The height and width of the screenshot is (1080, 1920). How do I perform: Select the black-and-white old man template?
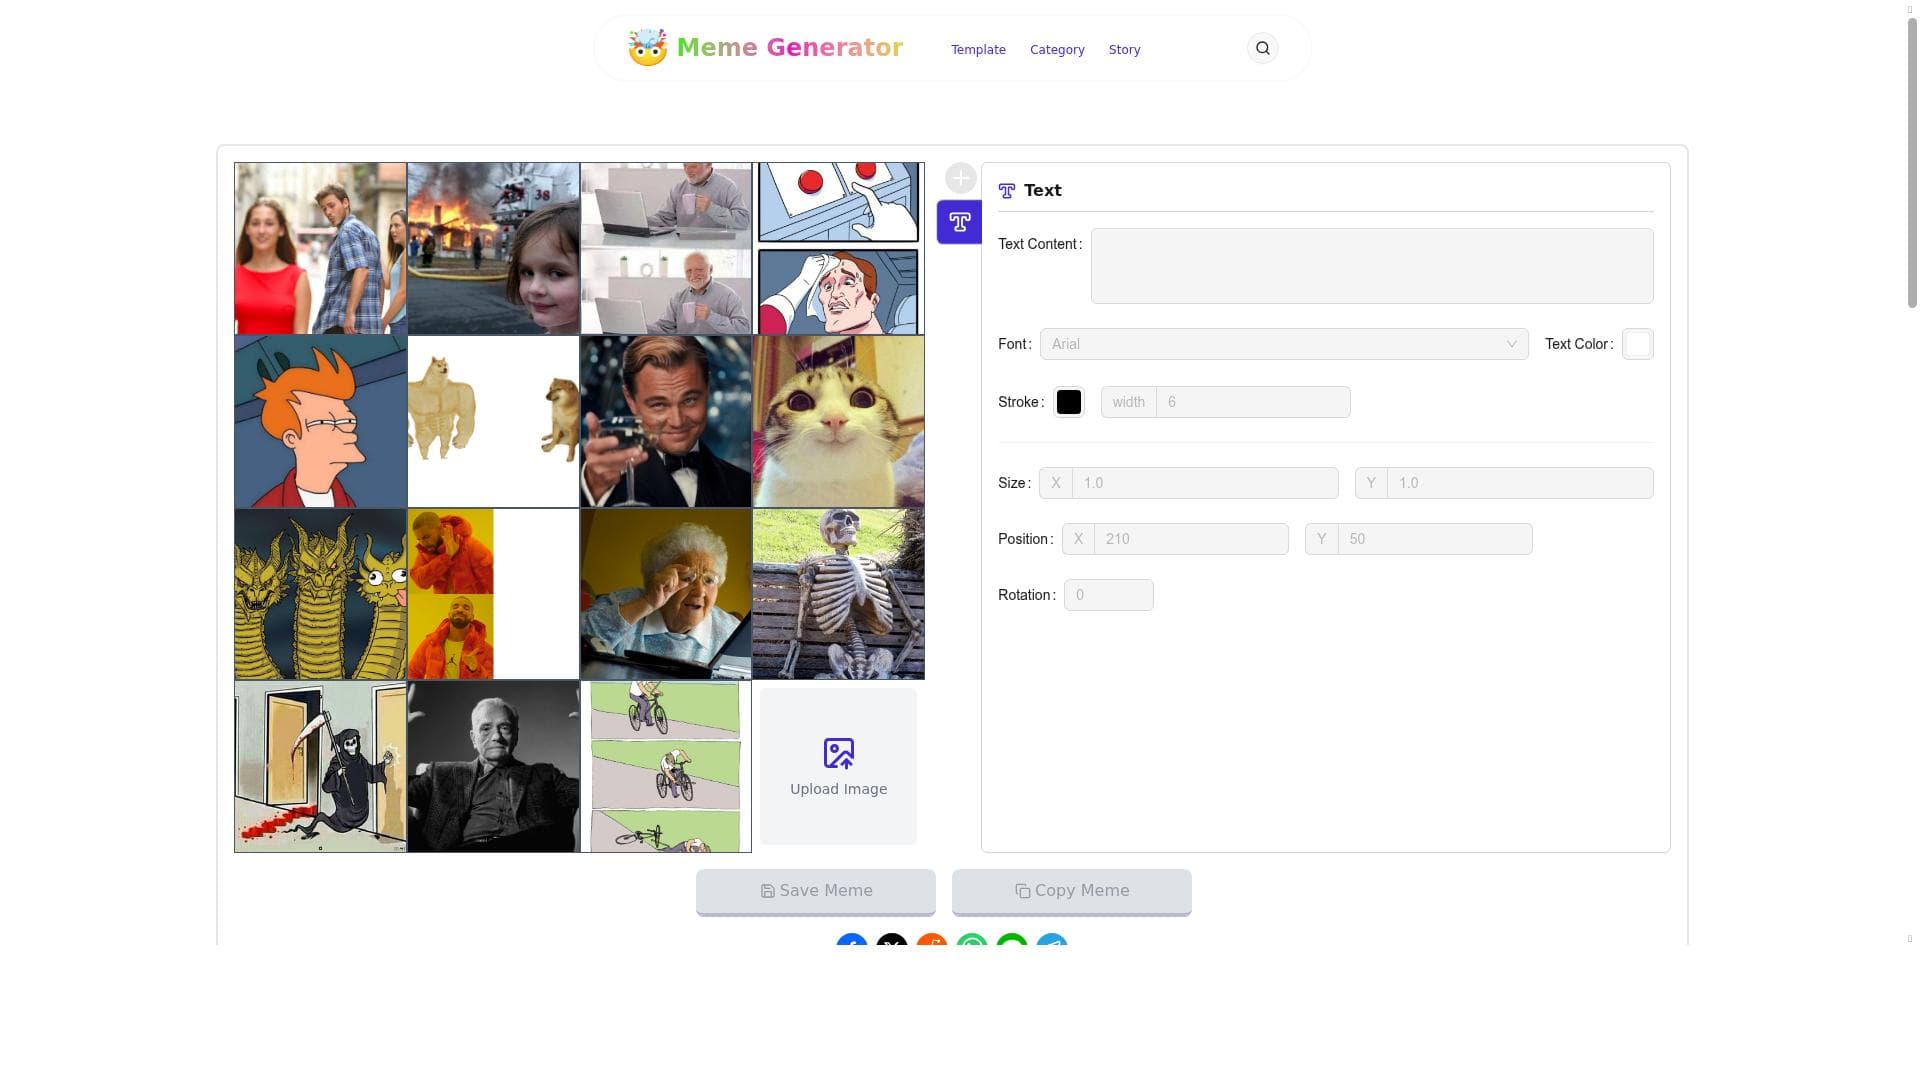[x=493, y=767]
